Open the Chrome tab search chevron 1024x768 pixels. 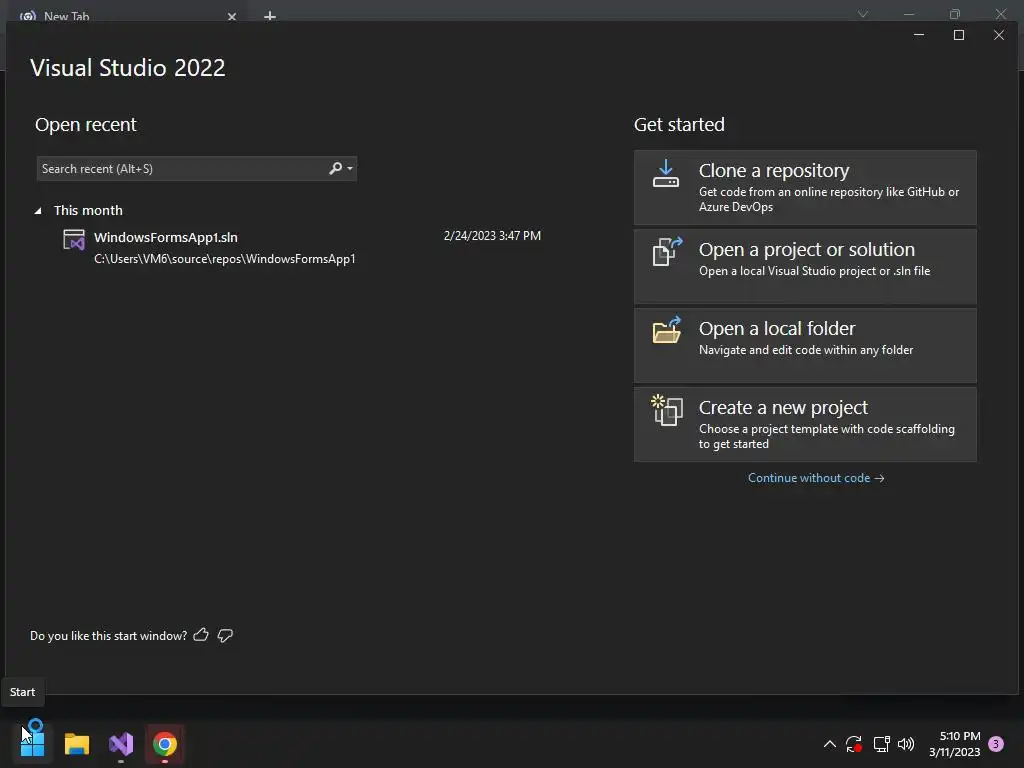tap(863, 14)
